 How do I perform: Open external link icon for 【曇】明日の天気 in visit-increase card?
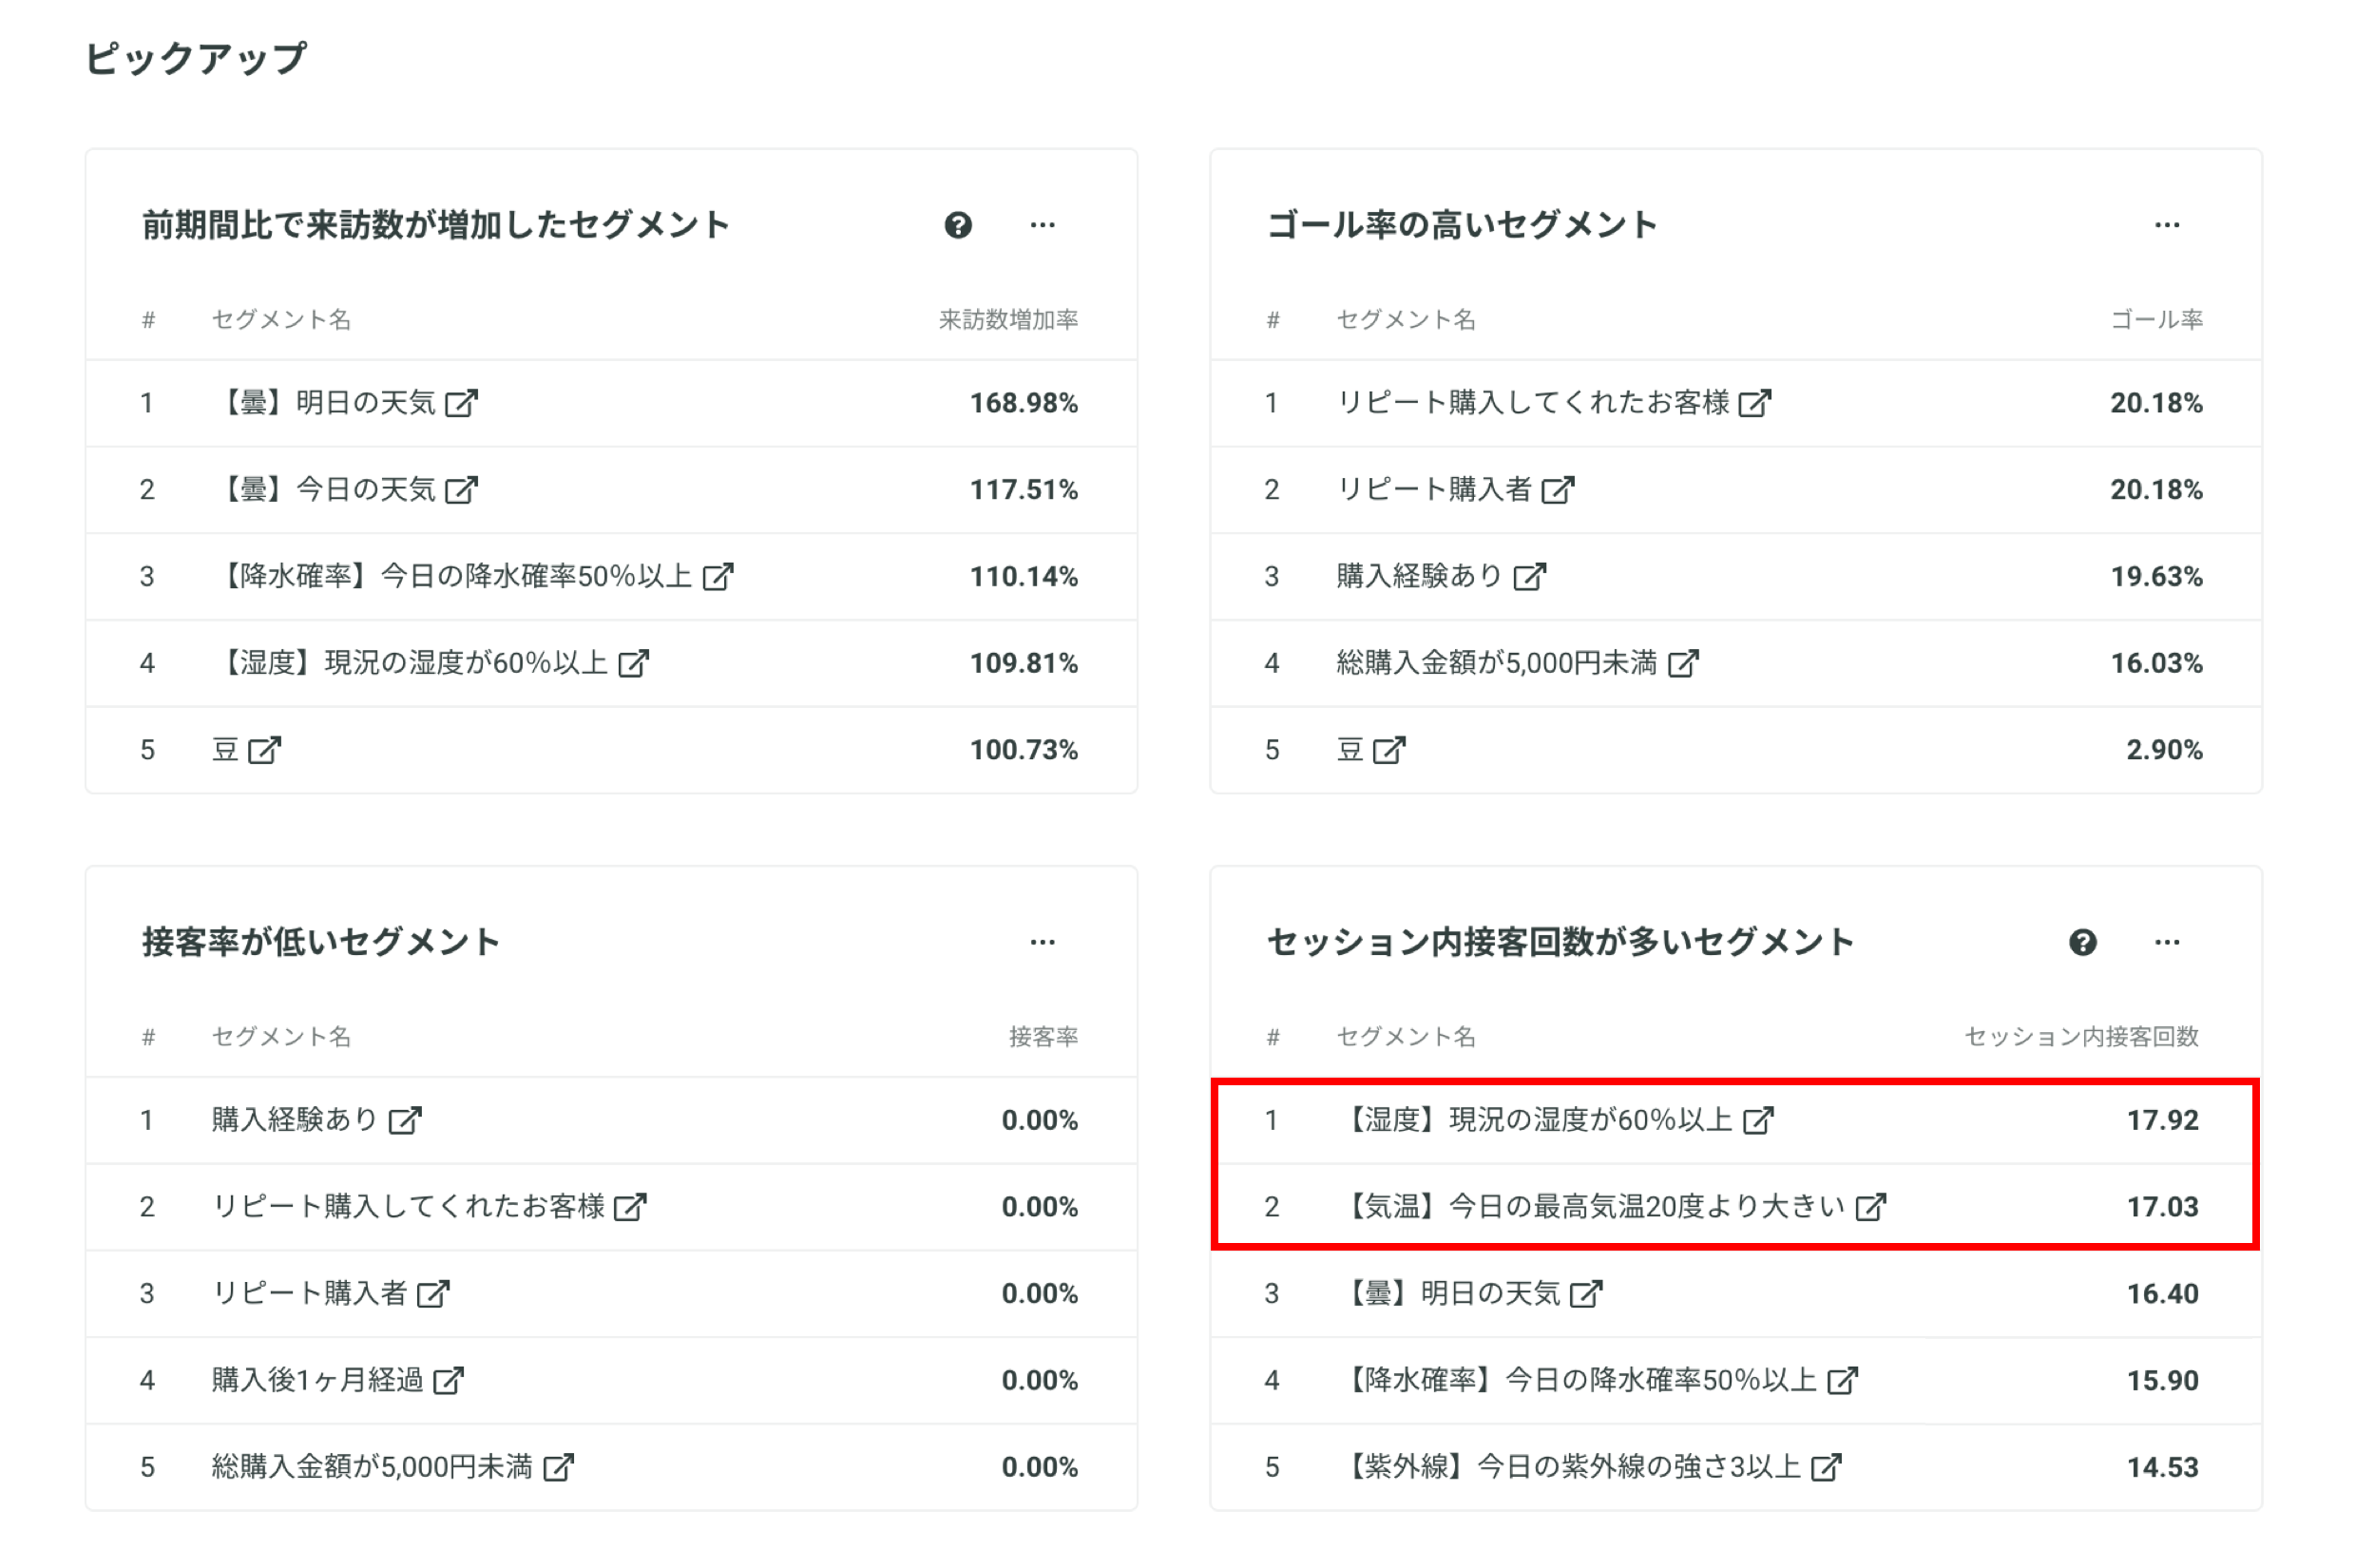461,403
